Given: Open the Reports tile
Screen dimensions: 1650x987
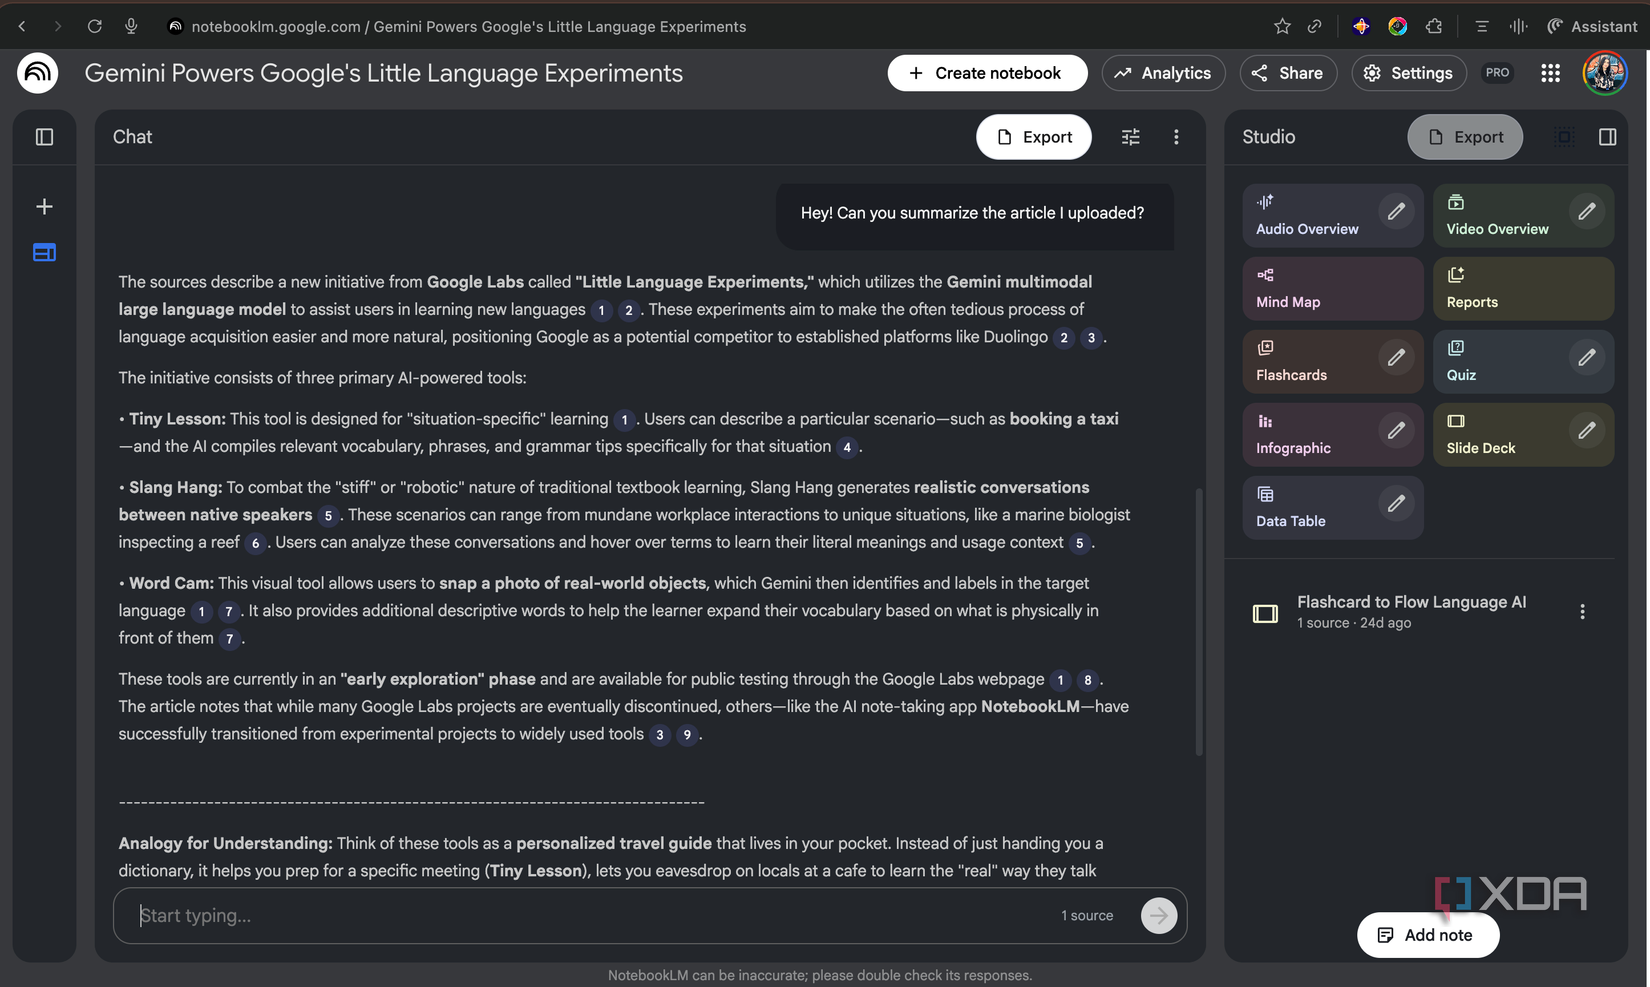Looking at the screenshot, I should point(1523,289).
